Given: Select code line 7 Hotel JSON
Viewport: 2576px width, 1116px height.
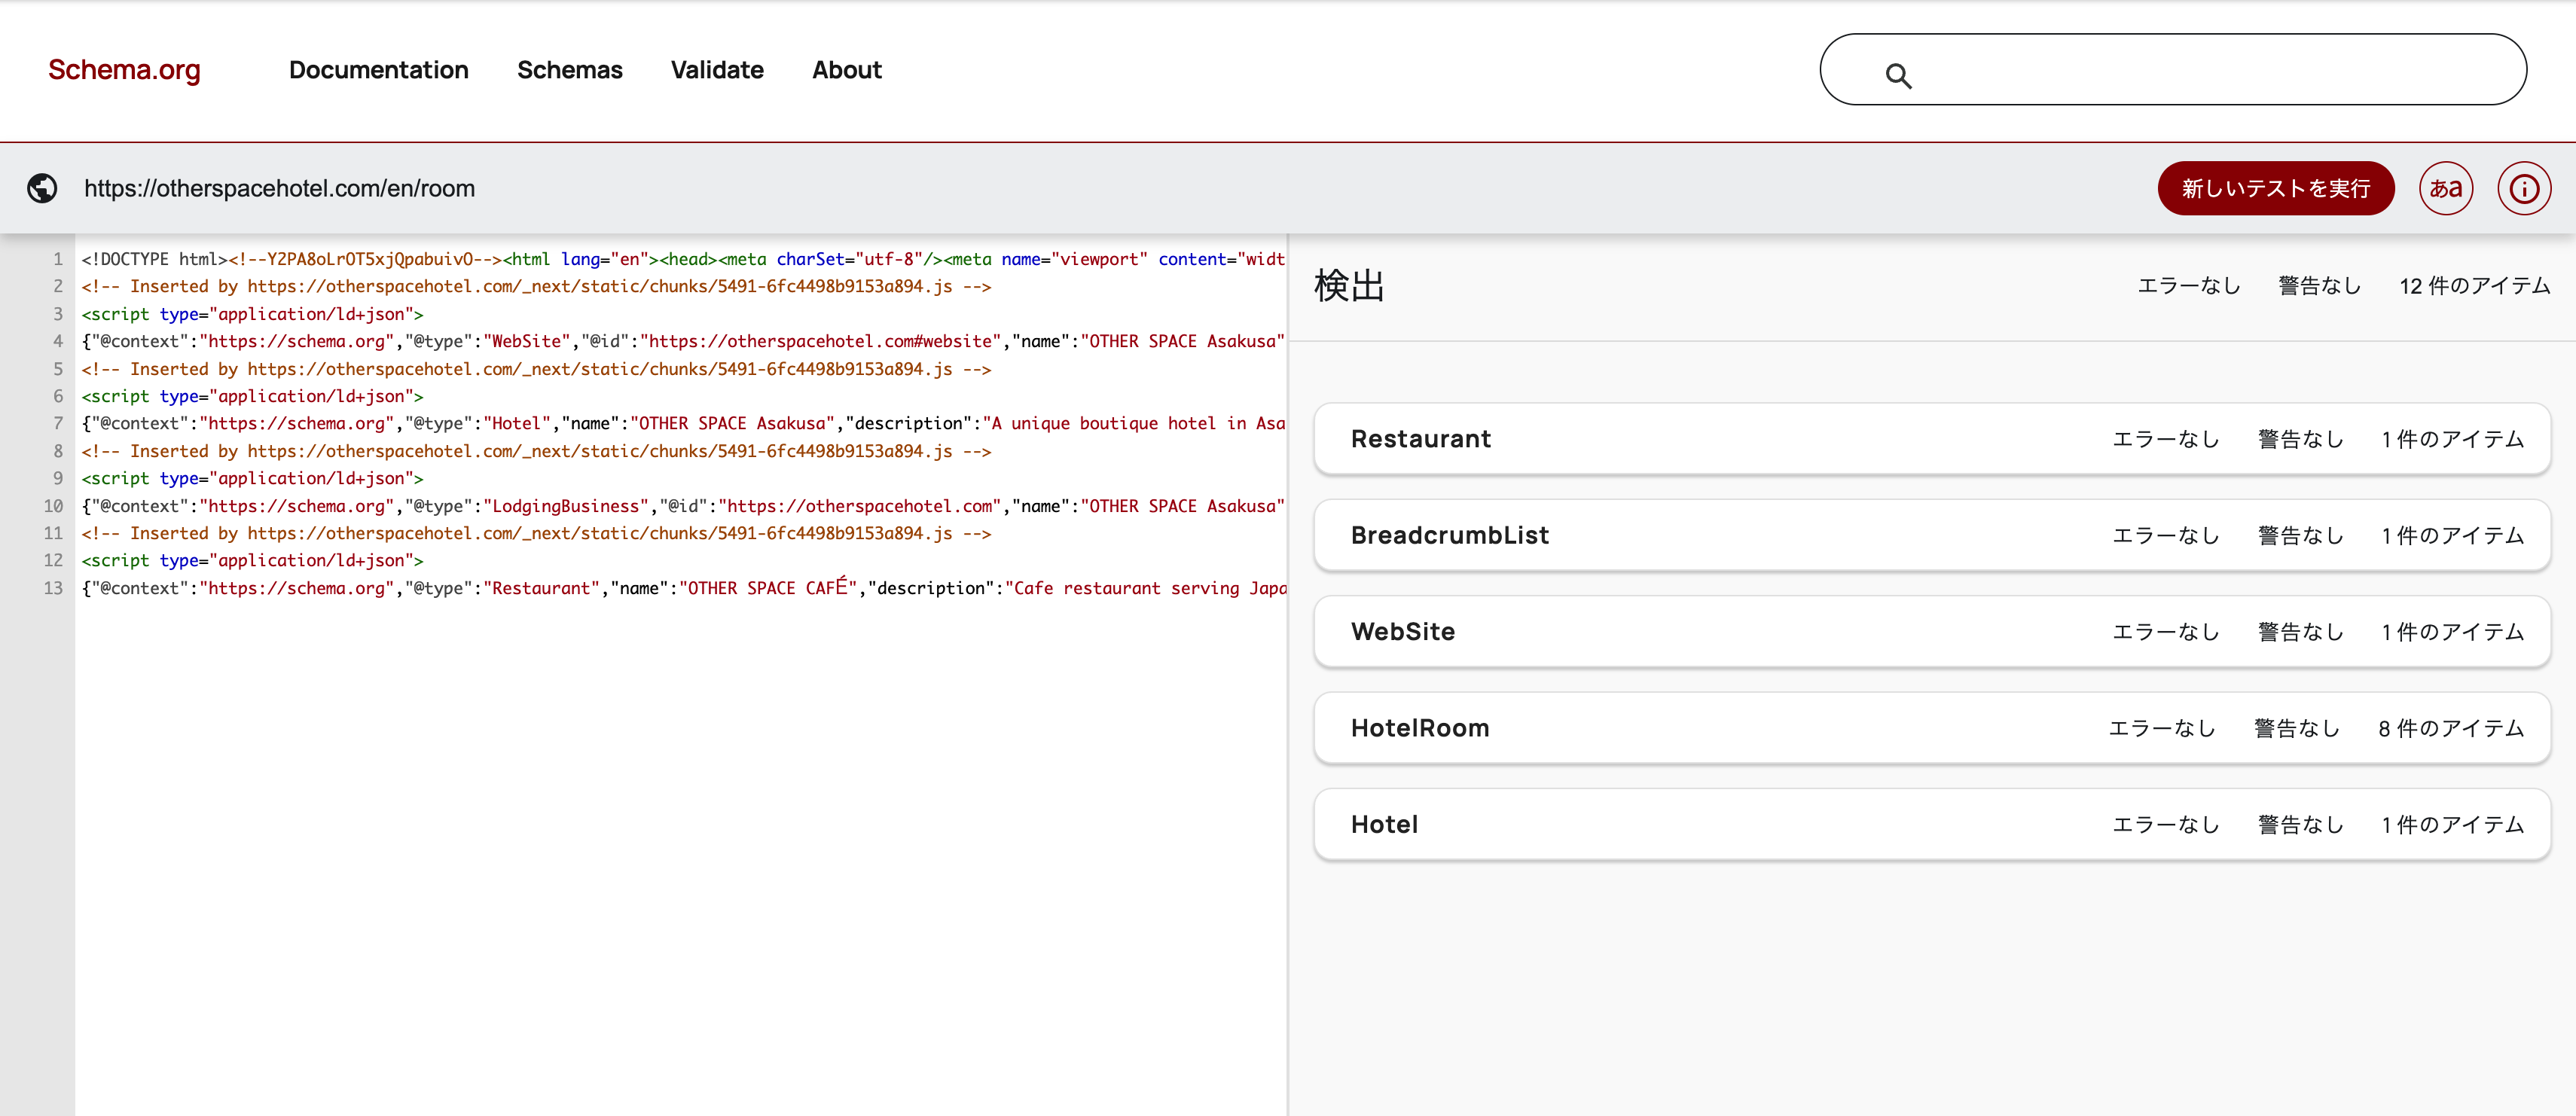Looking at the screenshot, I should coord(683,423).
